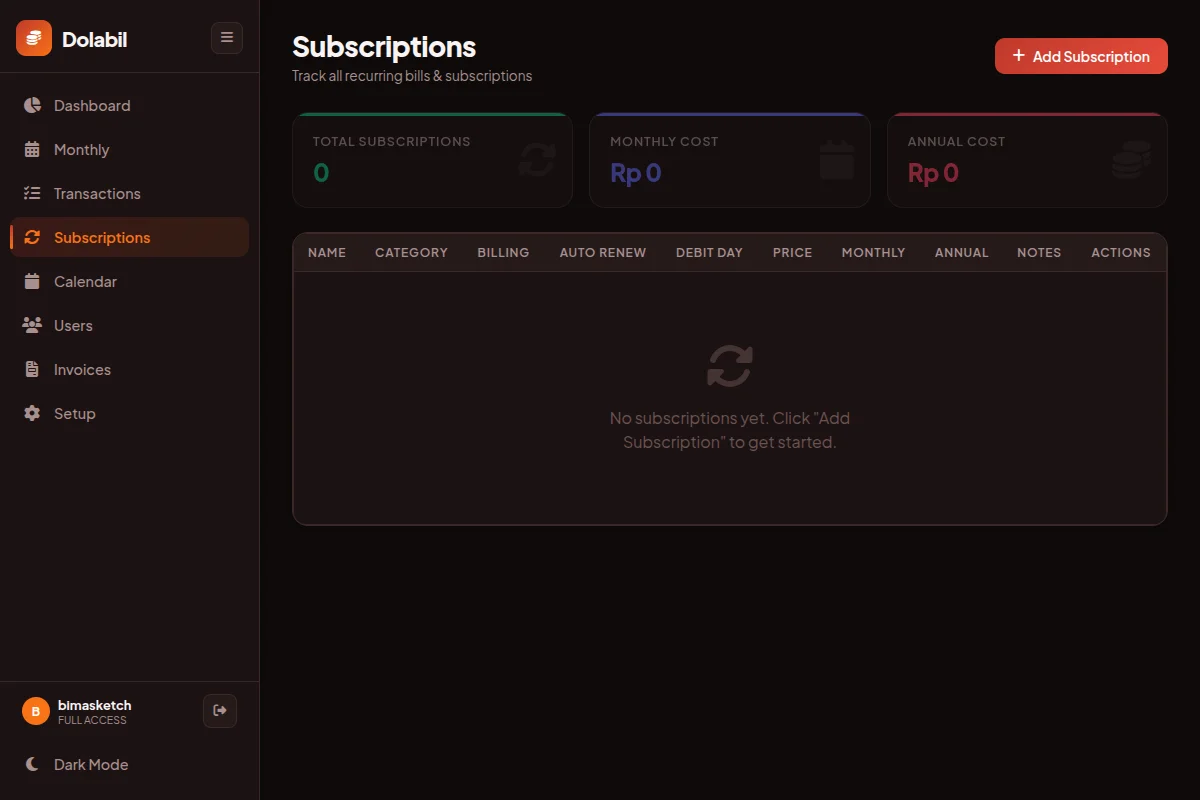This screenshot has width=1200, height=800.
Task: Toggle Dark Mode label
Action: (x=91, y=764)
